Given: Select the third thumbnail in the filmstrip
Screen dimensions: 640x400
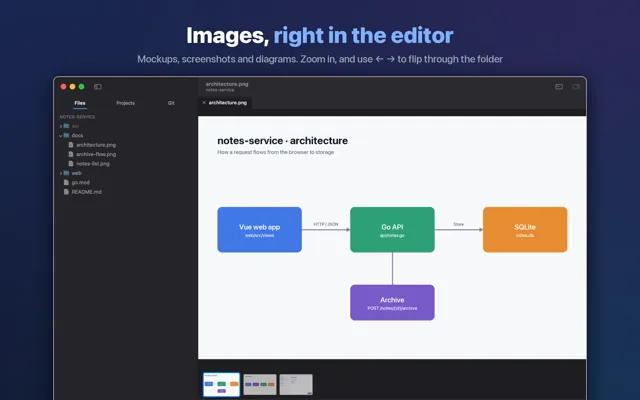Looking at the screenshot, I should tap(296, 384).
